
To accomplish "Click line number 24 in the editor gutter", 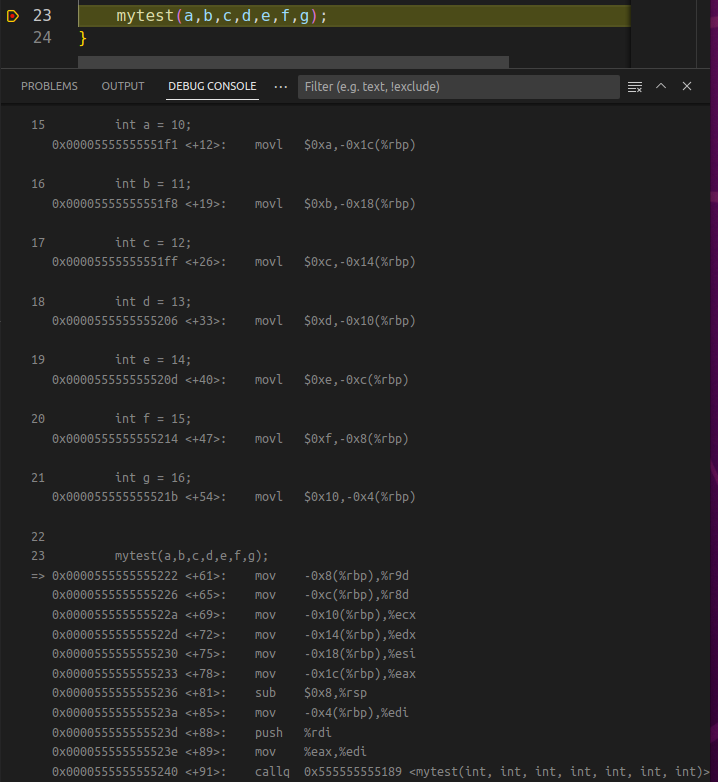I will [x=42, y=37].
